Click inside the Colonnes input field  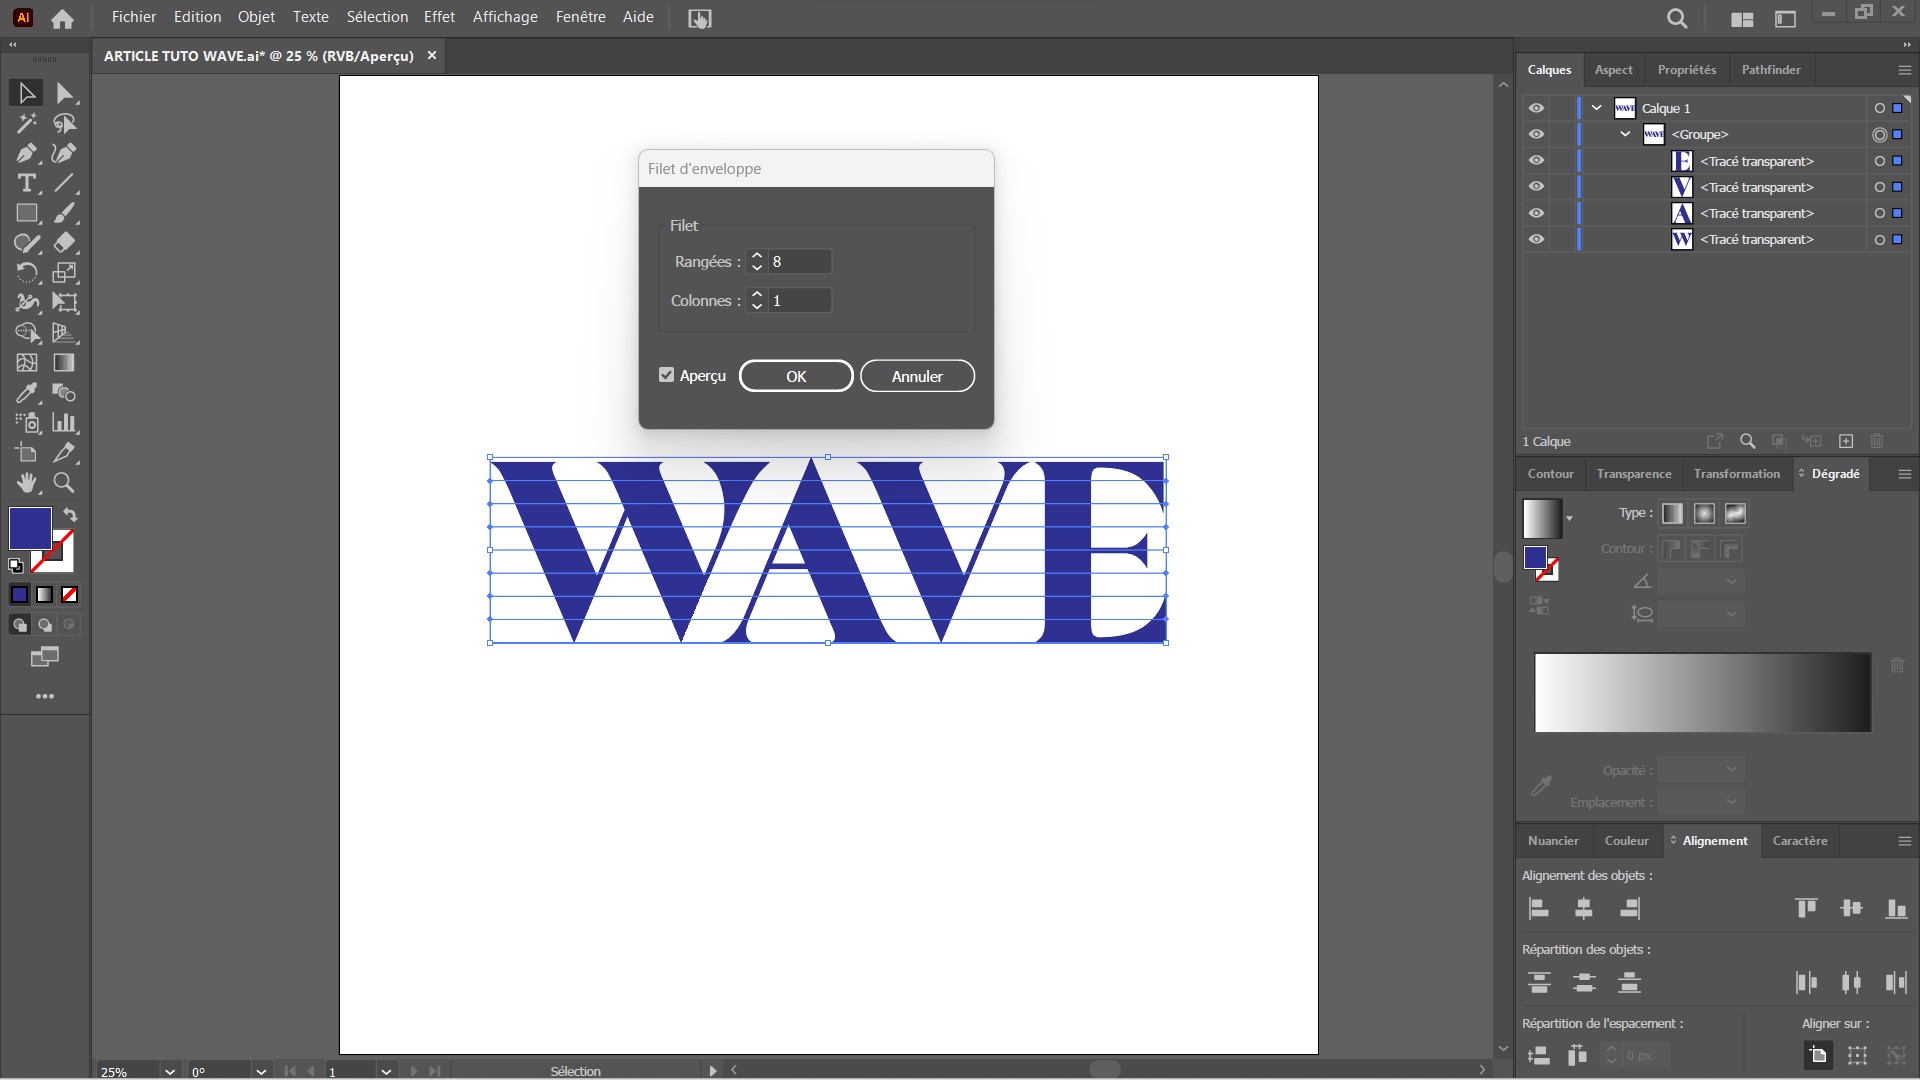795,300
